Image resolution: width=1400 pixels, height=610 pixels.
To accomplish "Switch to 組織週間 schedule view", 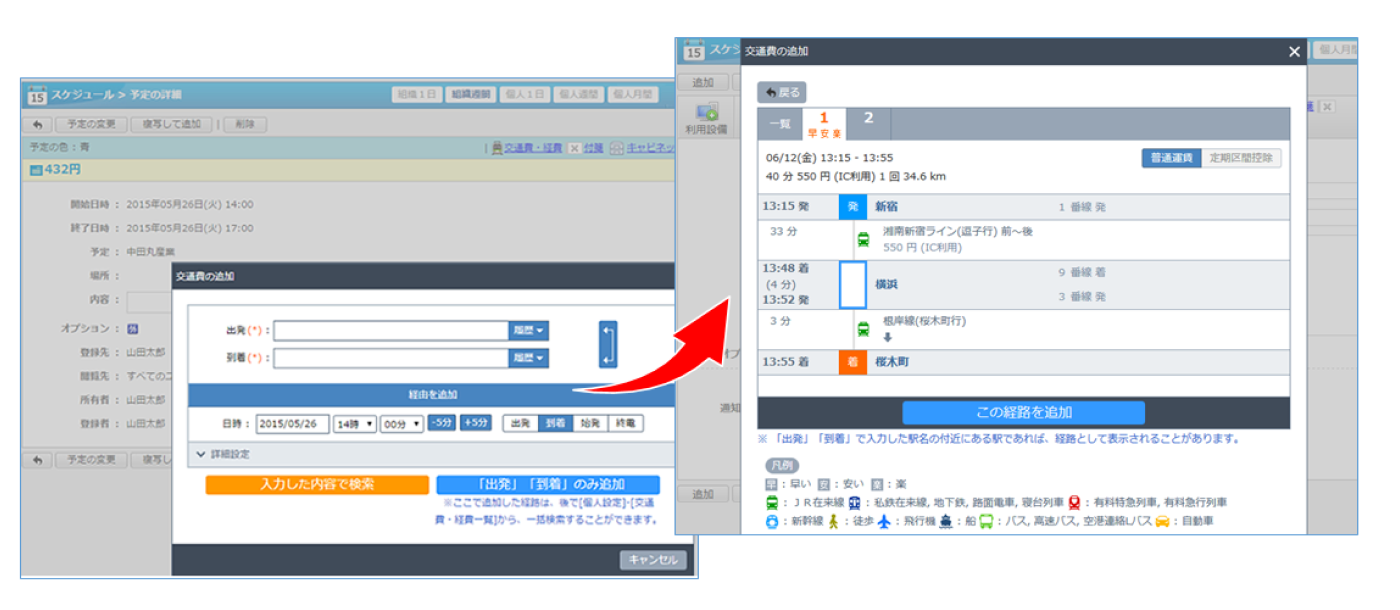I will pos(469,94).
